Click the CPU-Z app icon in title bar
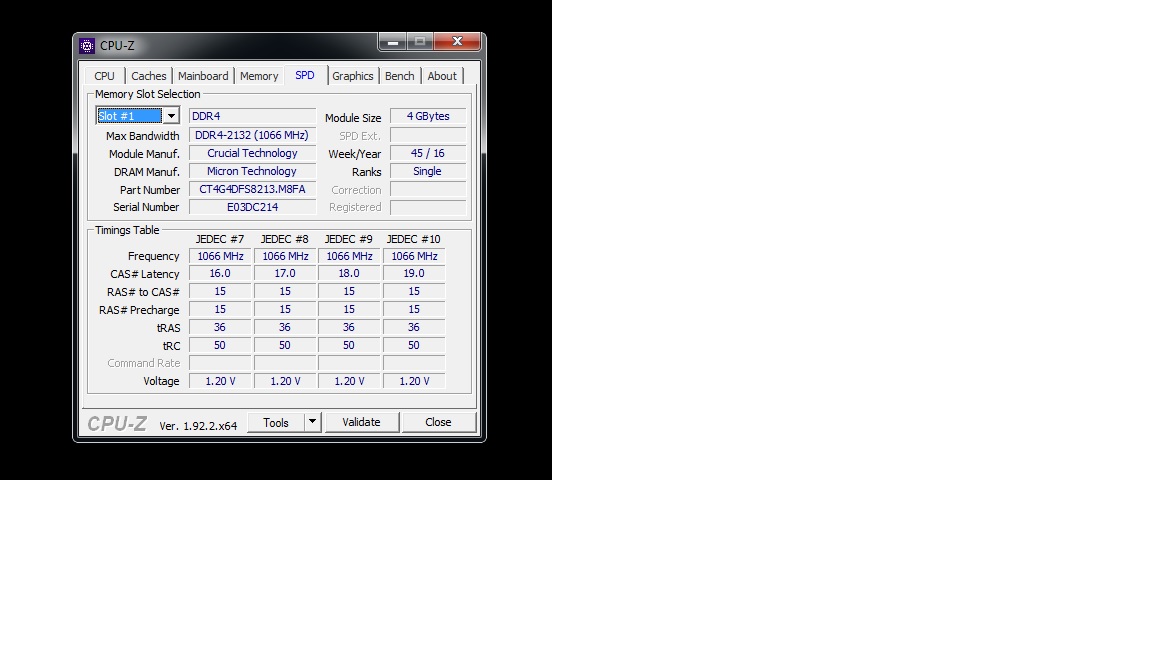 click(87, 46)
